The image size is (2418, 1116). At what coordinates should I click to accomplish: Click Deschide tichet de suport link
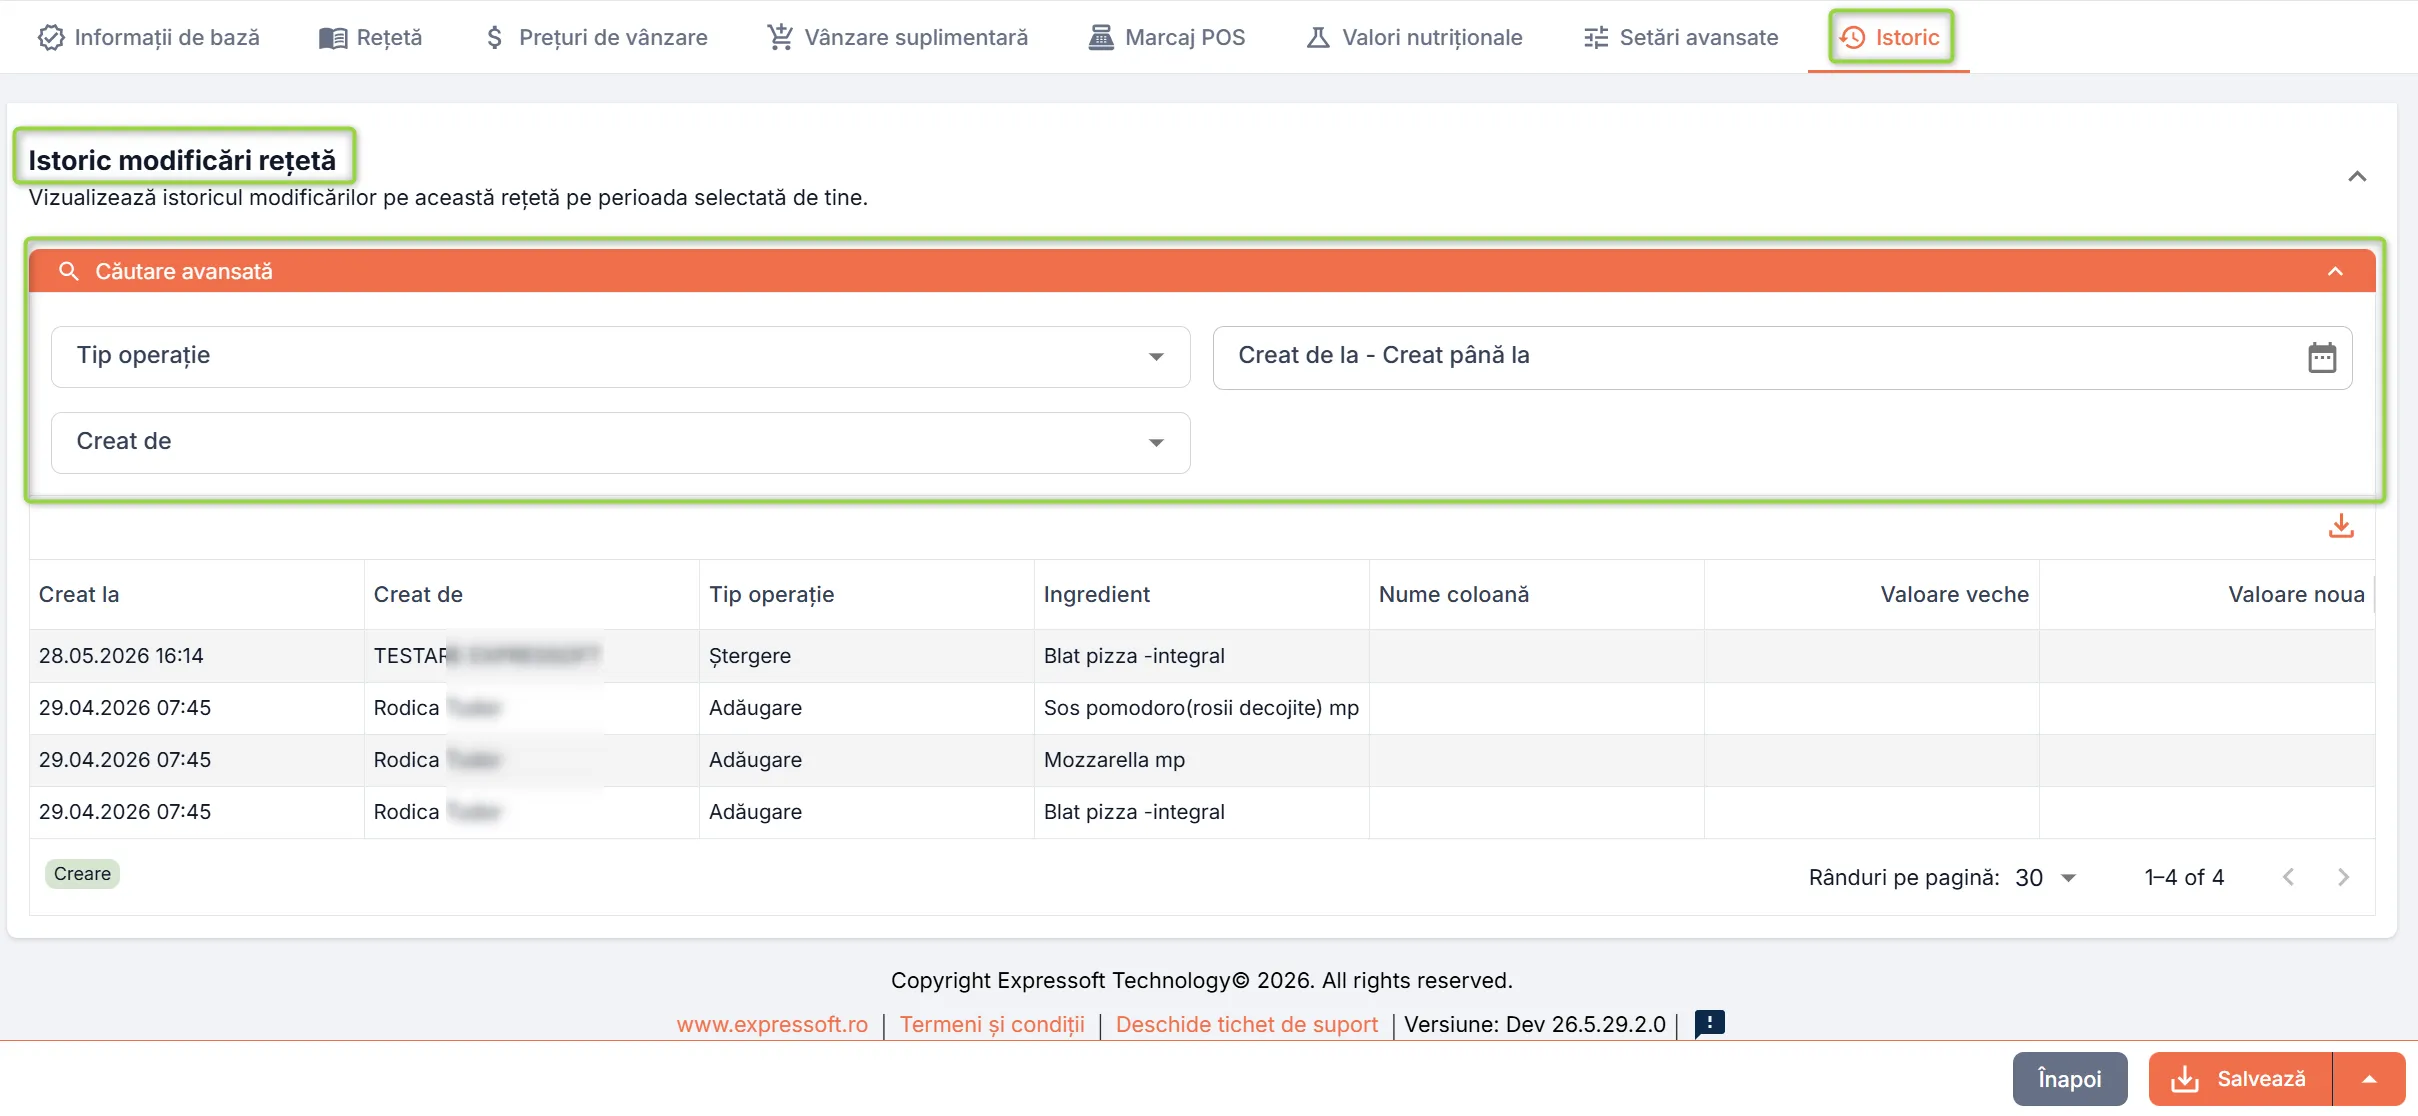(x=1246, y=1024)
